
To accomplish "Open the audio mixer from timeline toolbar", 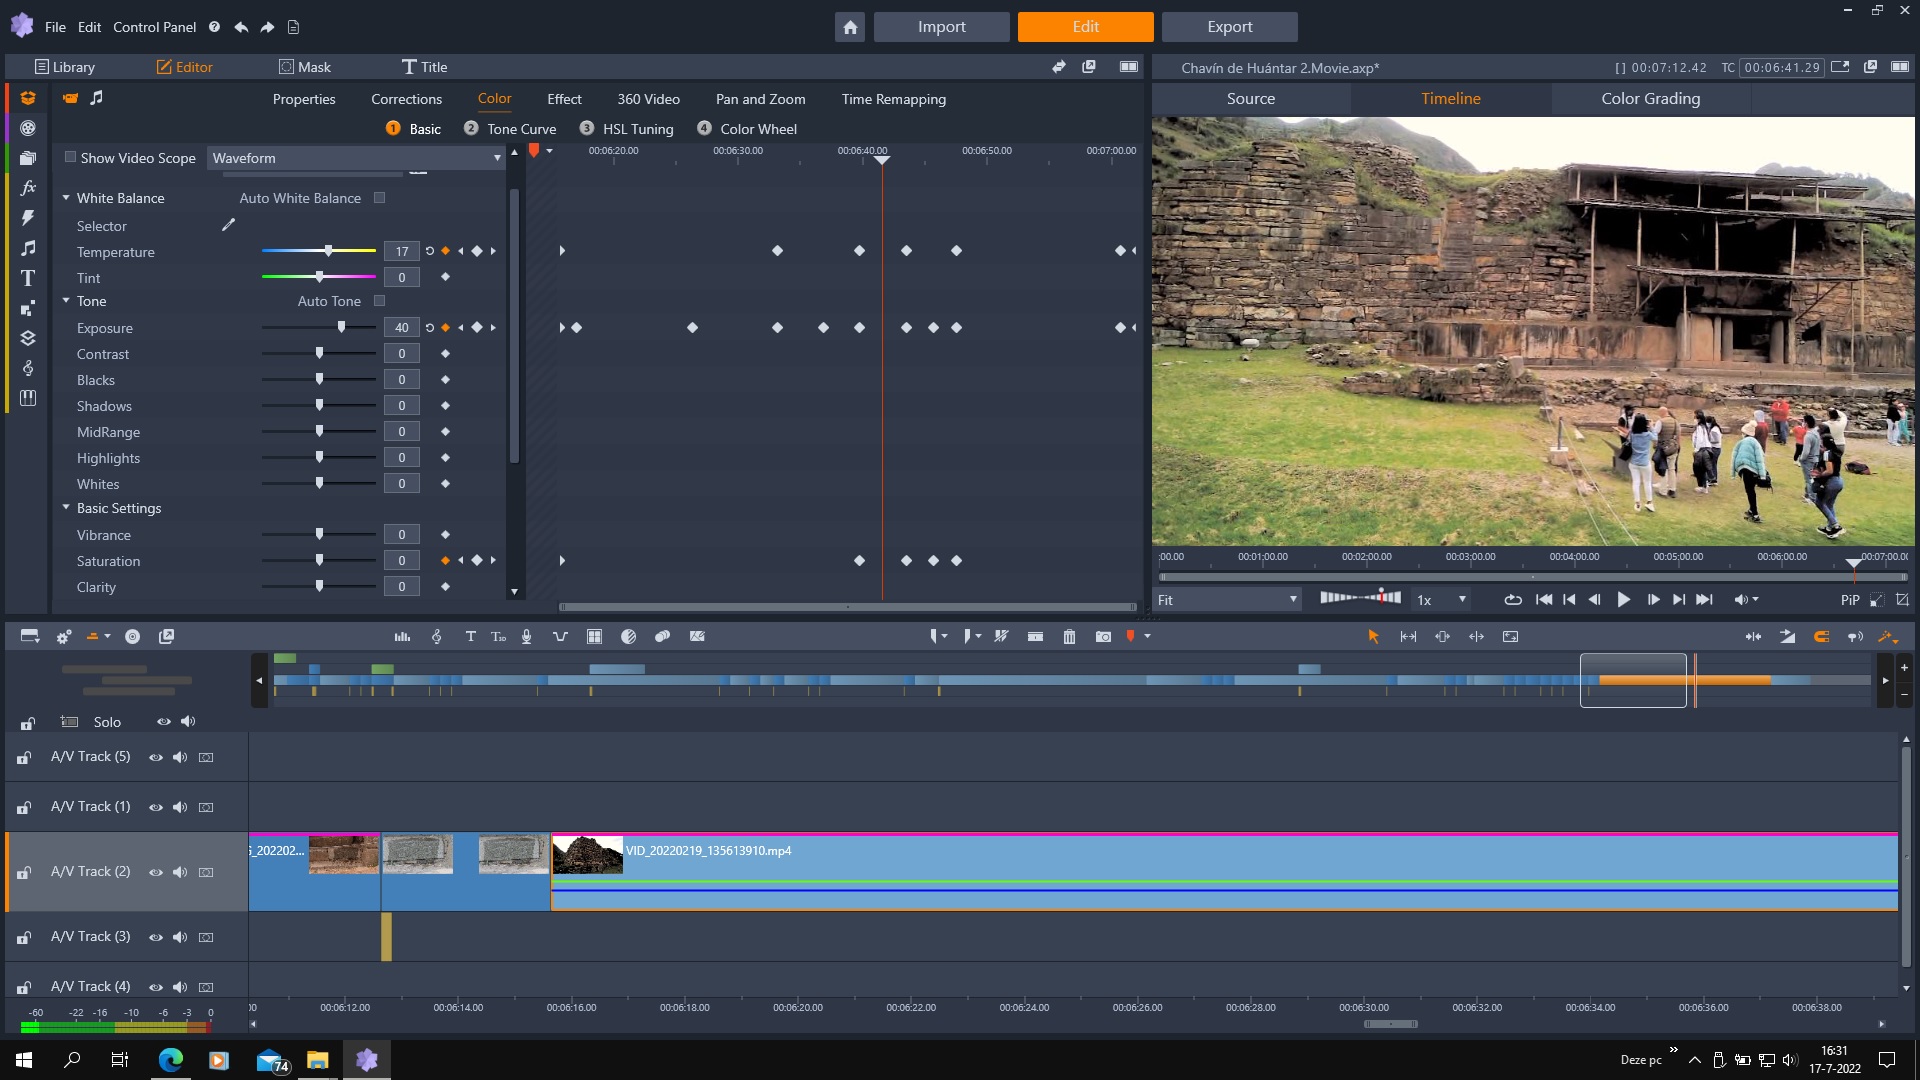I will [x=402, y=637].
